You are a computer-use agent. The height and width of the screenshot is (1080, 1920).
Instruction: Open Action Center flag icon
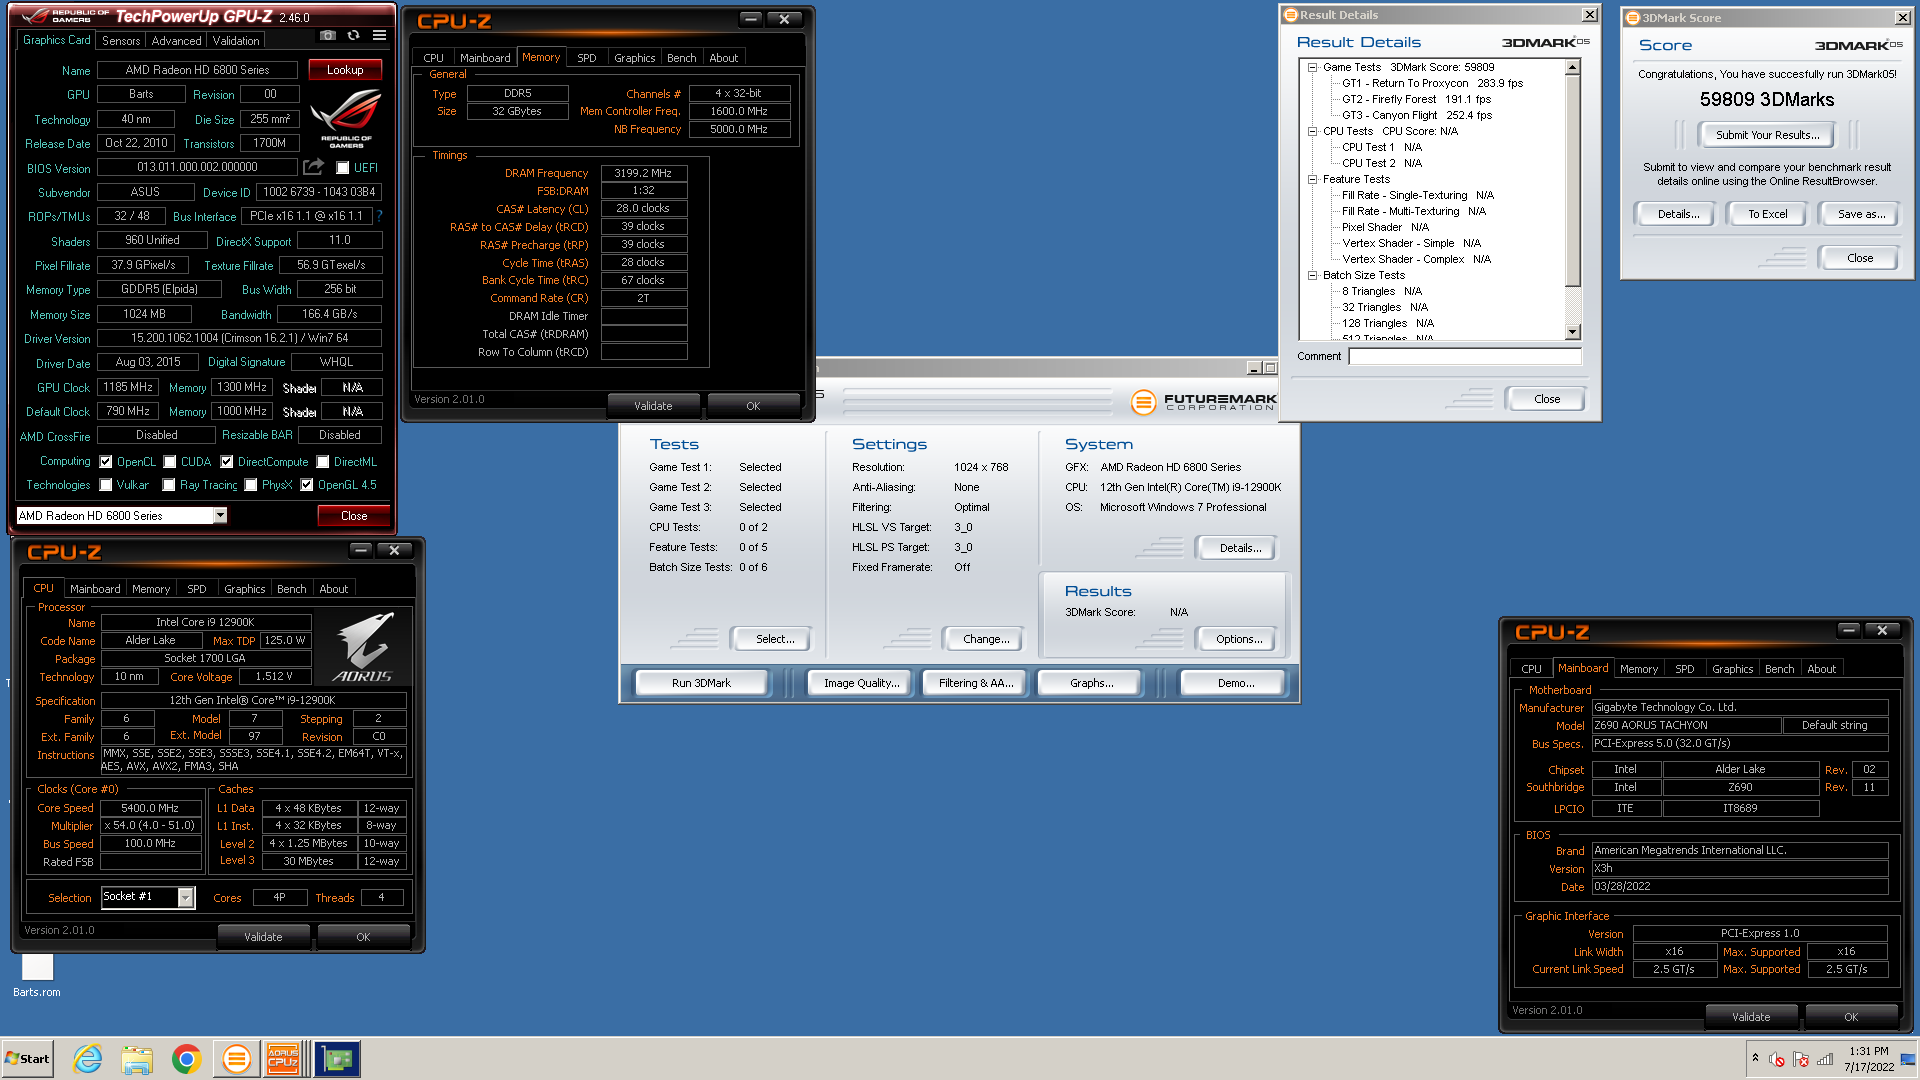(1801, 1059)
